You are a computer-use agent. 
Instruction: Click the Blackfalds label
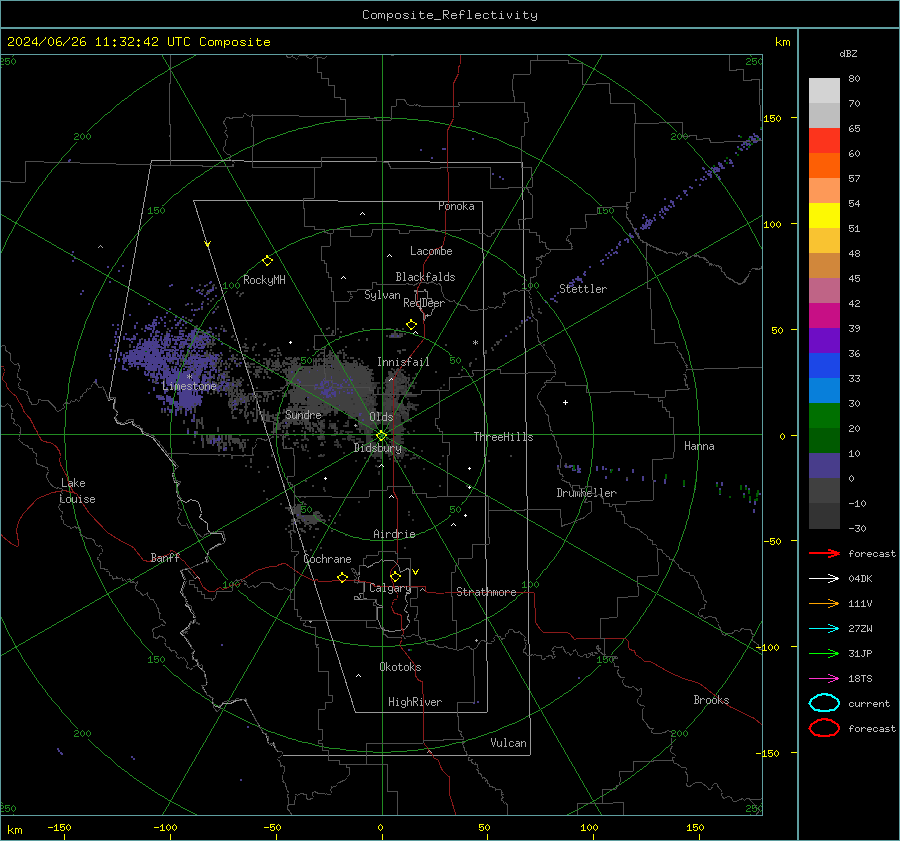tap(425, 277)
